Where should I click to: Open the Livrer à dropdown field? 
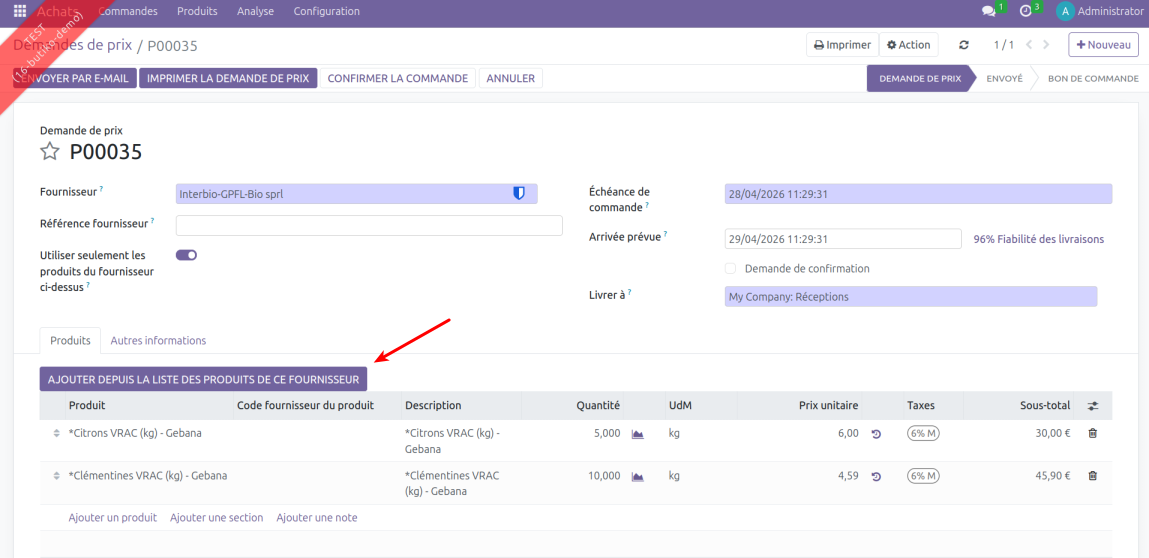pyautogui.click(x=910, y=297)
